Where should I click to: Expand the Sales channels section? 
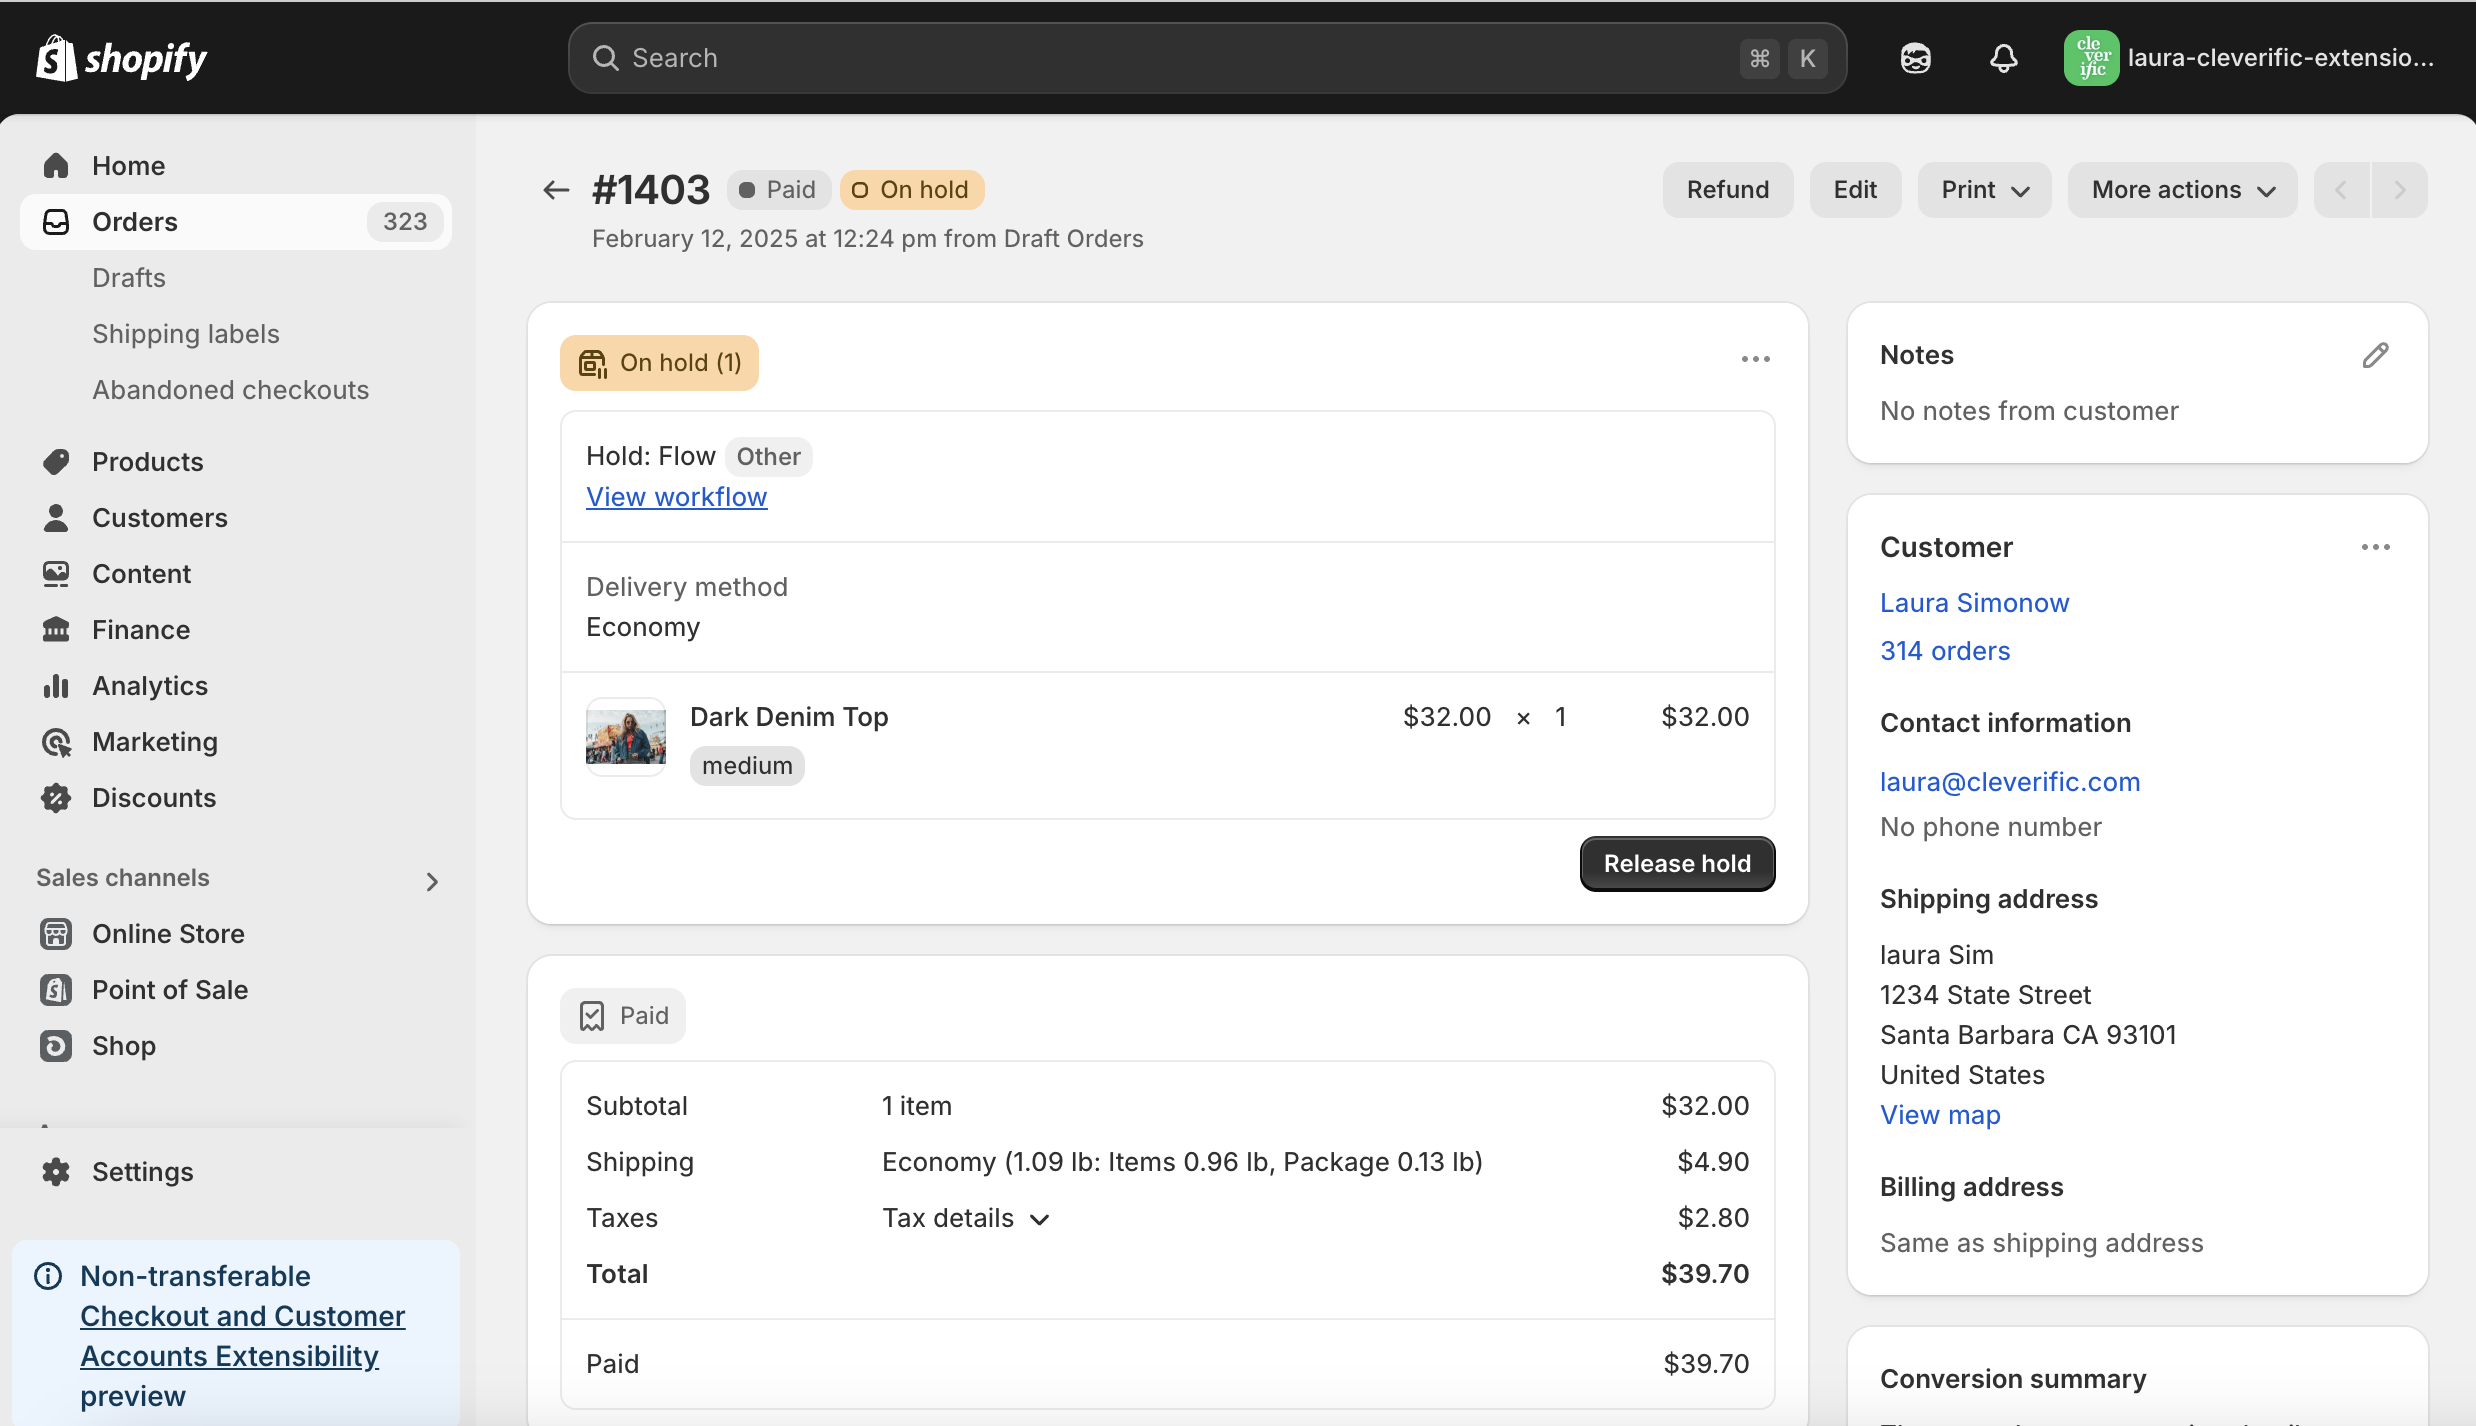click(432, 881)
